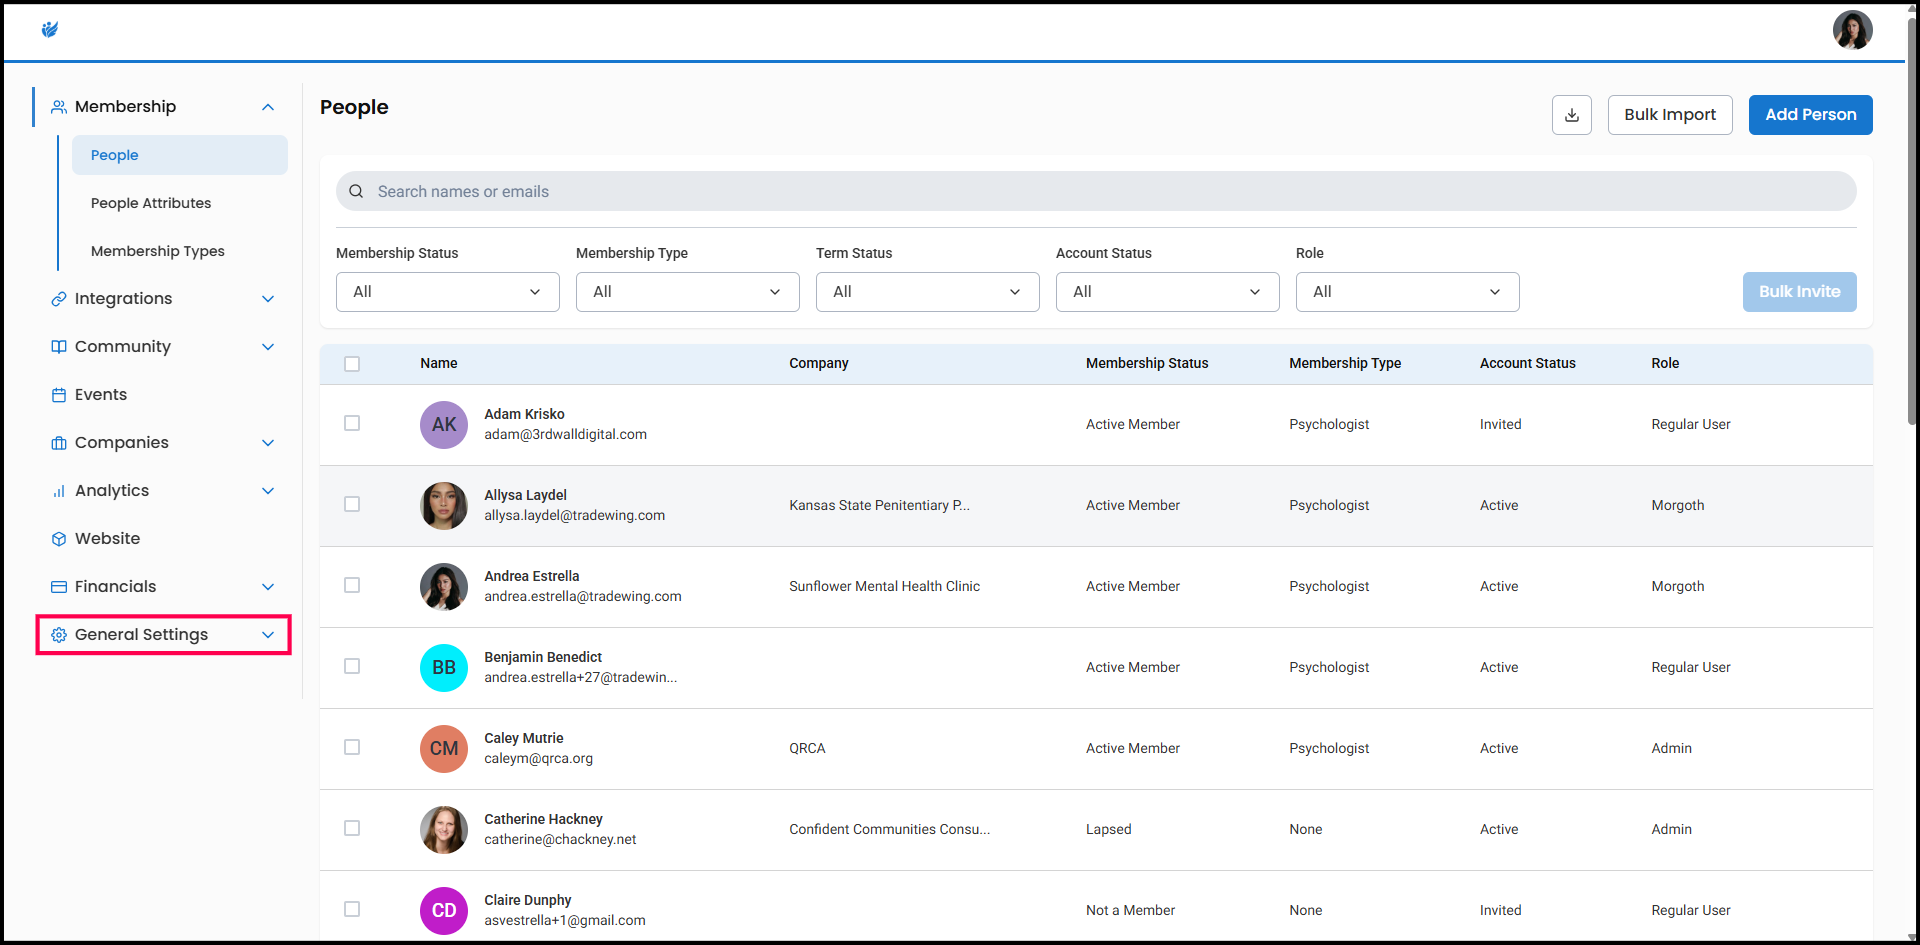Click the Bulk Import button
The image size is (1920, 945).
tap(1669, 115)
